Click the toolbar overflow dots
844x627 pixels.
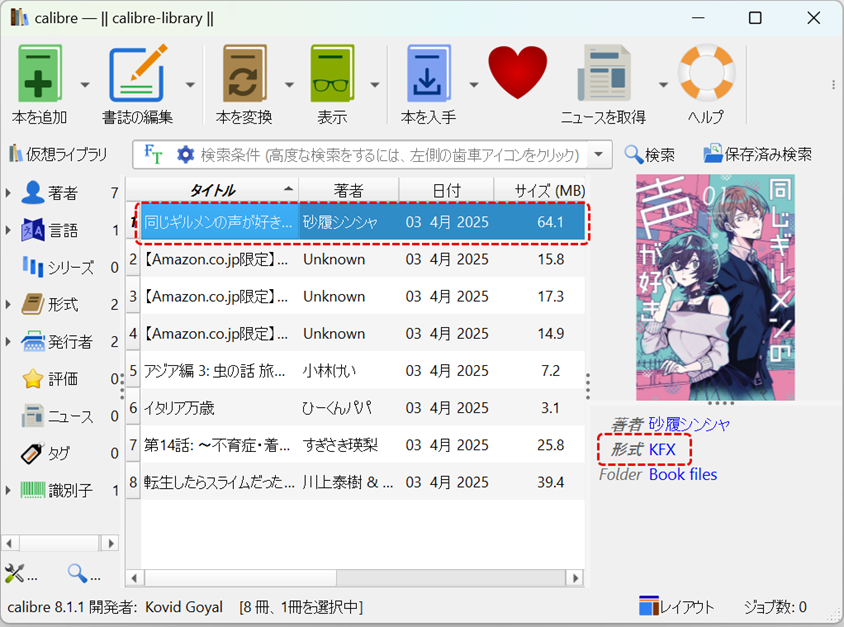pyautogui.click(x=833, y=84)
